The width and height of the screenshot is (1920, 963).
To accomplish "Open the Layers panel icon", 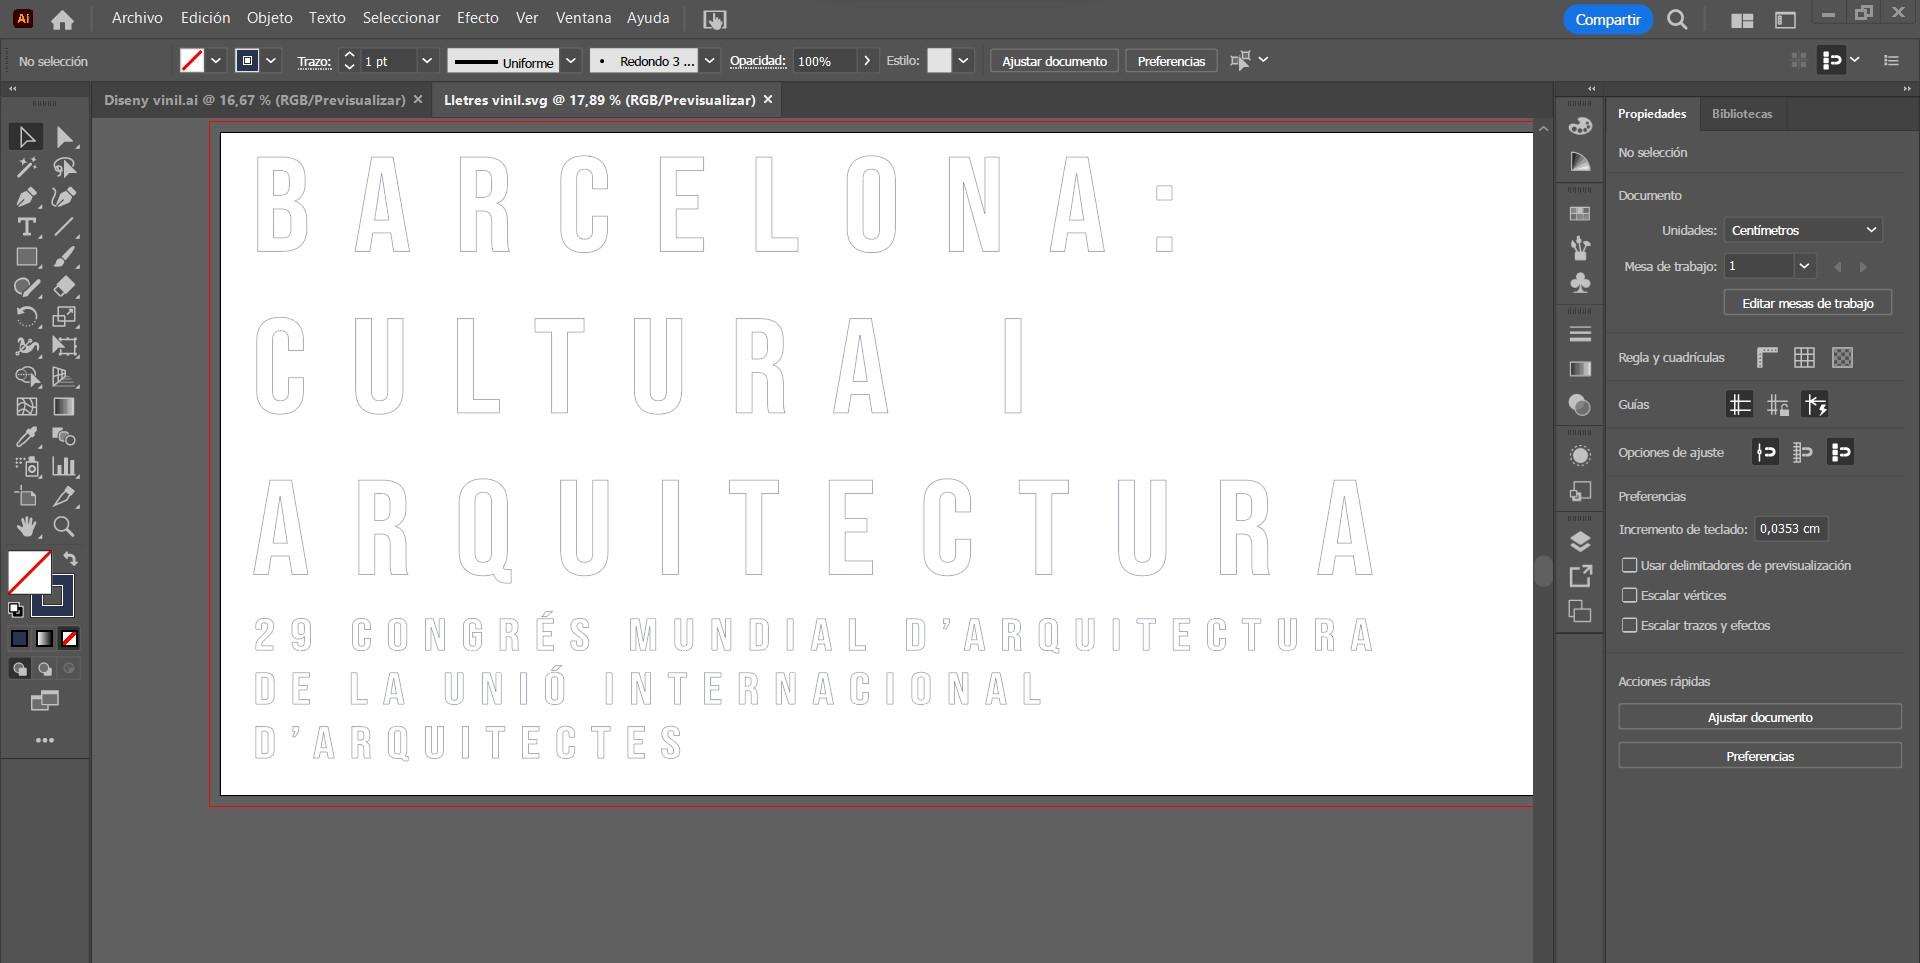I will (x=1580, y=542).
